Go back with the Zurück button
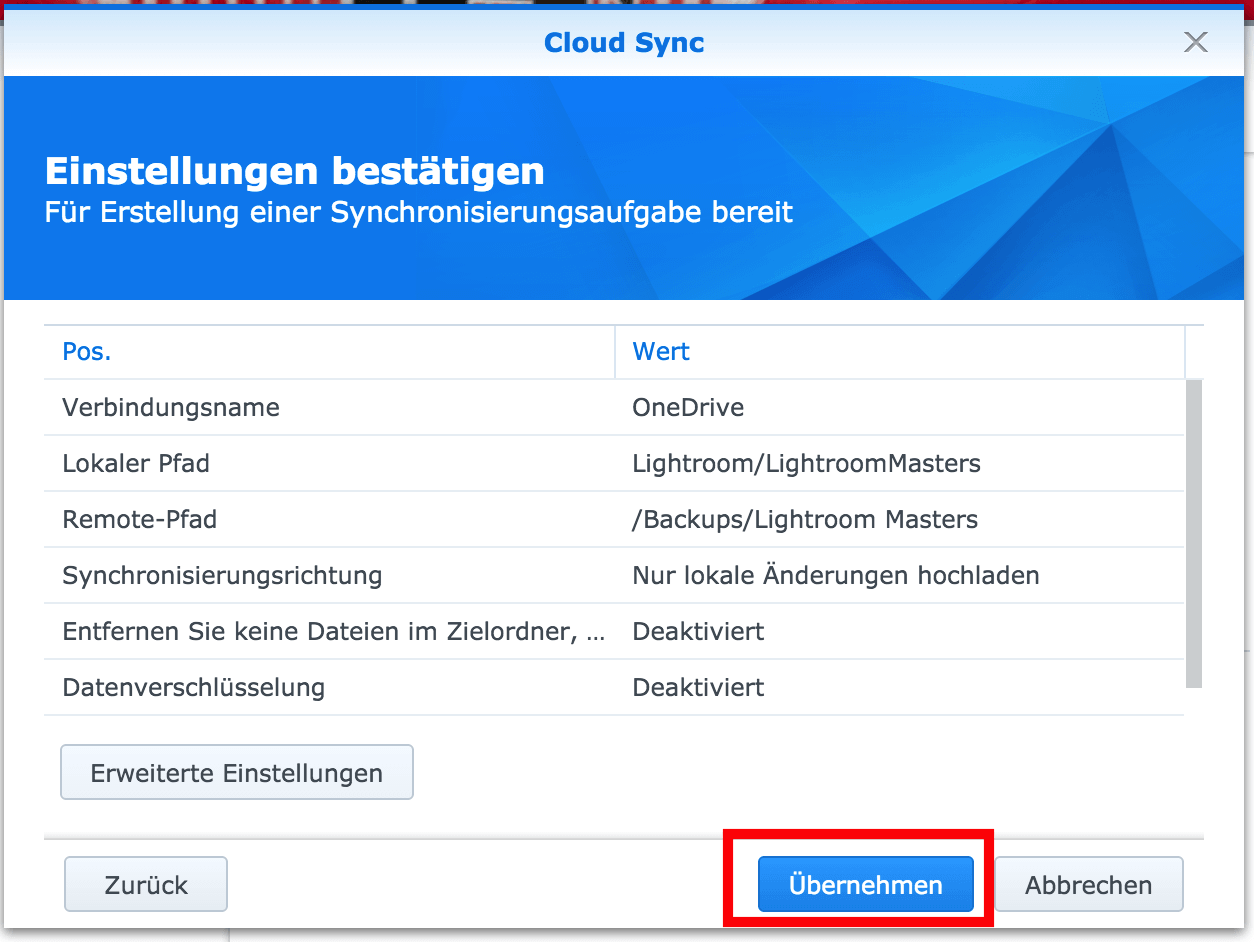The width and height of the screenshot is (1254, 942). click(146, 884)
